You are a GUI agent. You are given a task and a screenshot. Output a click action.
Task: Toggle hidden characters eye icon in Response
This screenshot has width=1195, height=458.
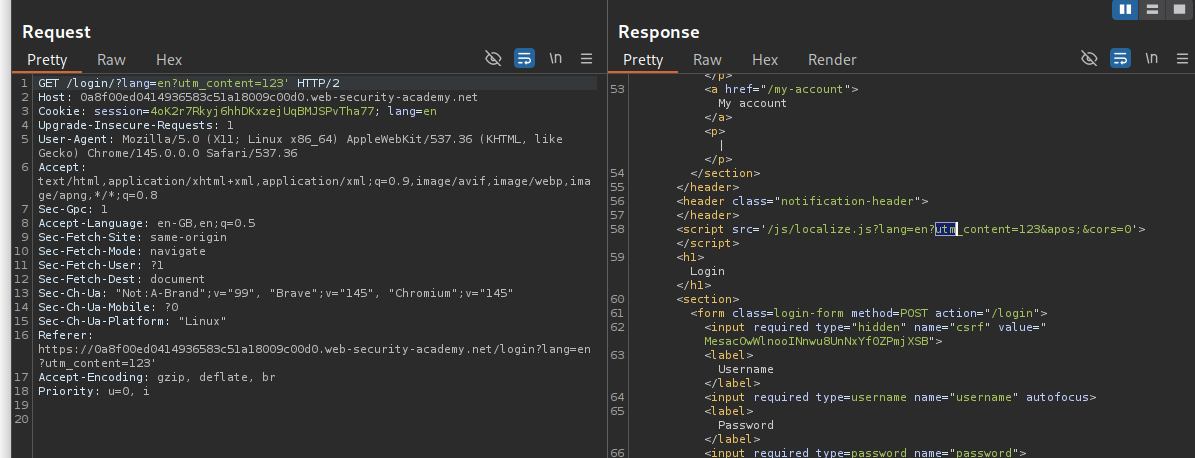click(x=1089, y=59)
